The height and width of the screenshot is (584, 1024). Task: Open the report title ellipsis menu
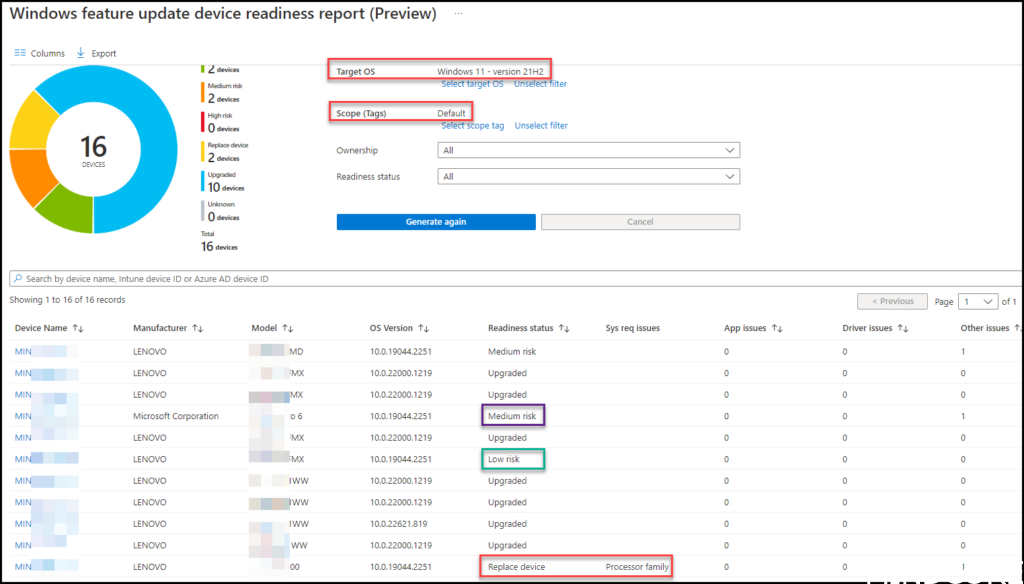tap(457, 14)
